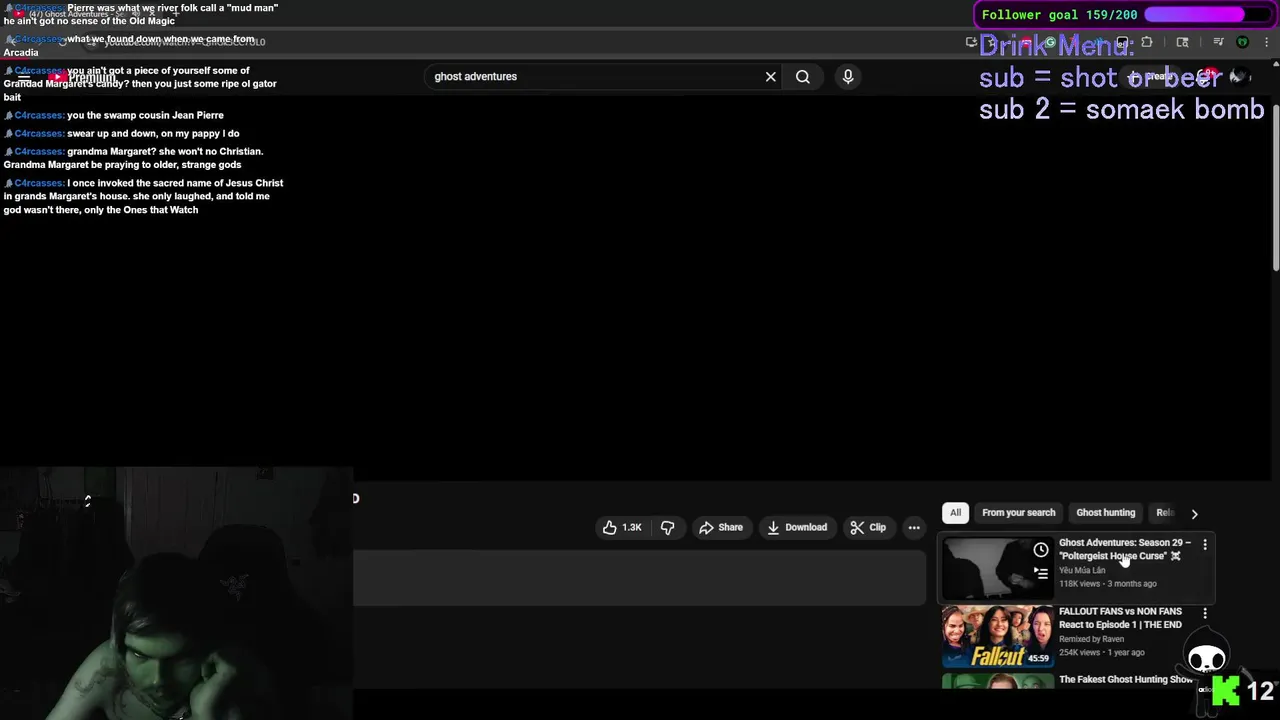Open options for Poltergeist House Curse video

point(1205,545)
